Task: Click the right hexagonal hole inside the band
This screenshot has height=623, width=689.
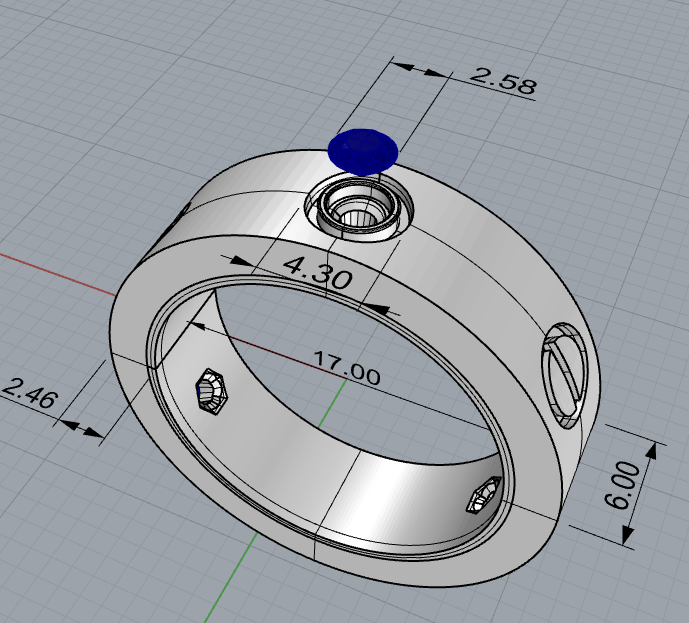Action: coord(484,495)
